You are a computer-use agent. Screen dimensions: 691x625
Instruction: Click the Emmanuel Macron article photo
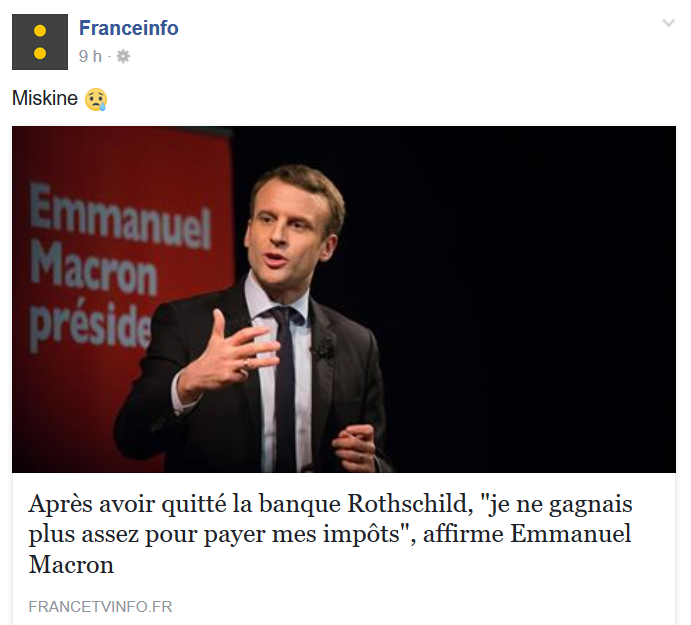point(344,299)
